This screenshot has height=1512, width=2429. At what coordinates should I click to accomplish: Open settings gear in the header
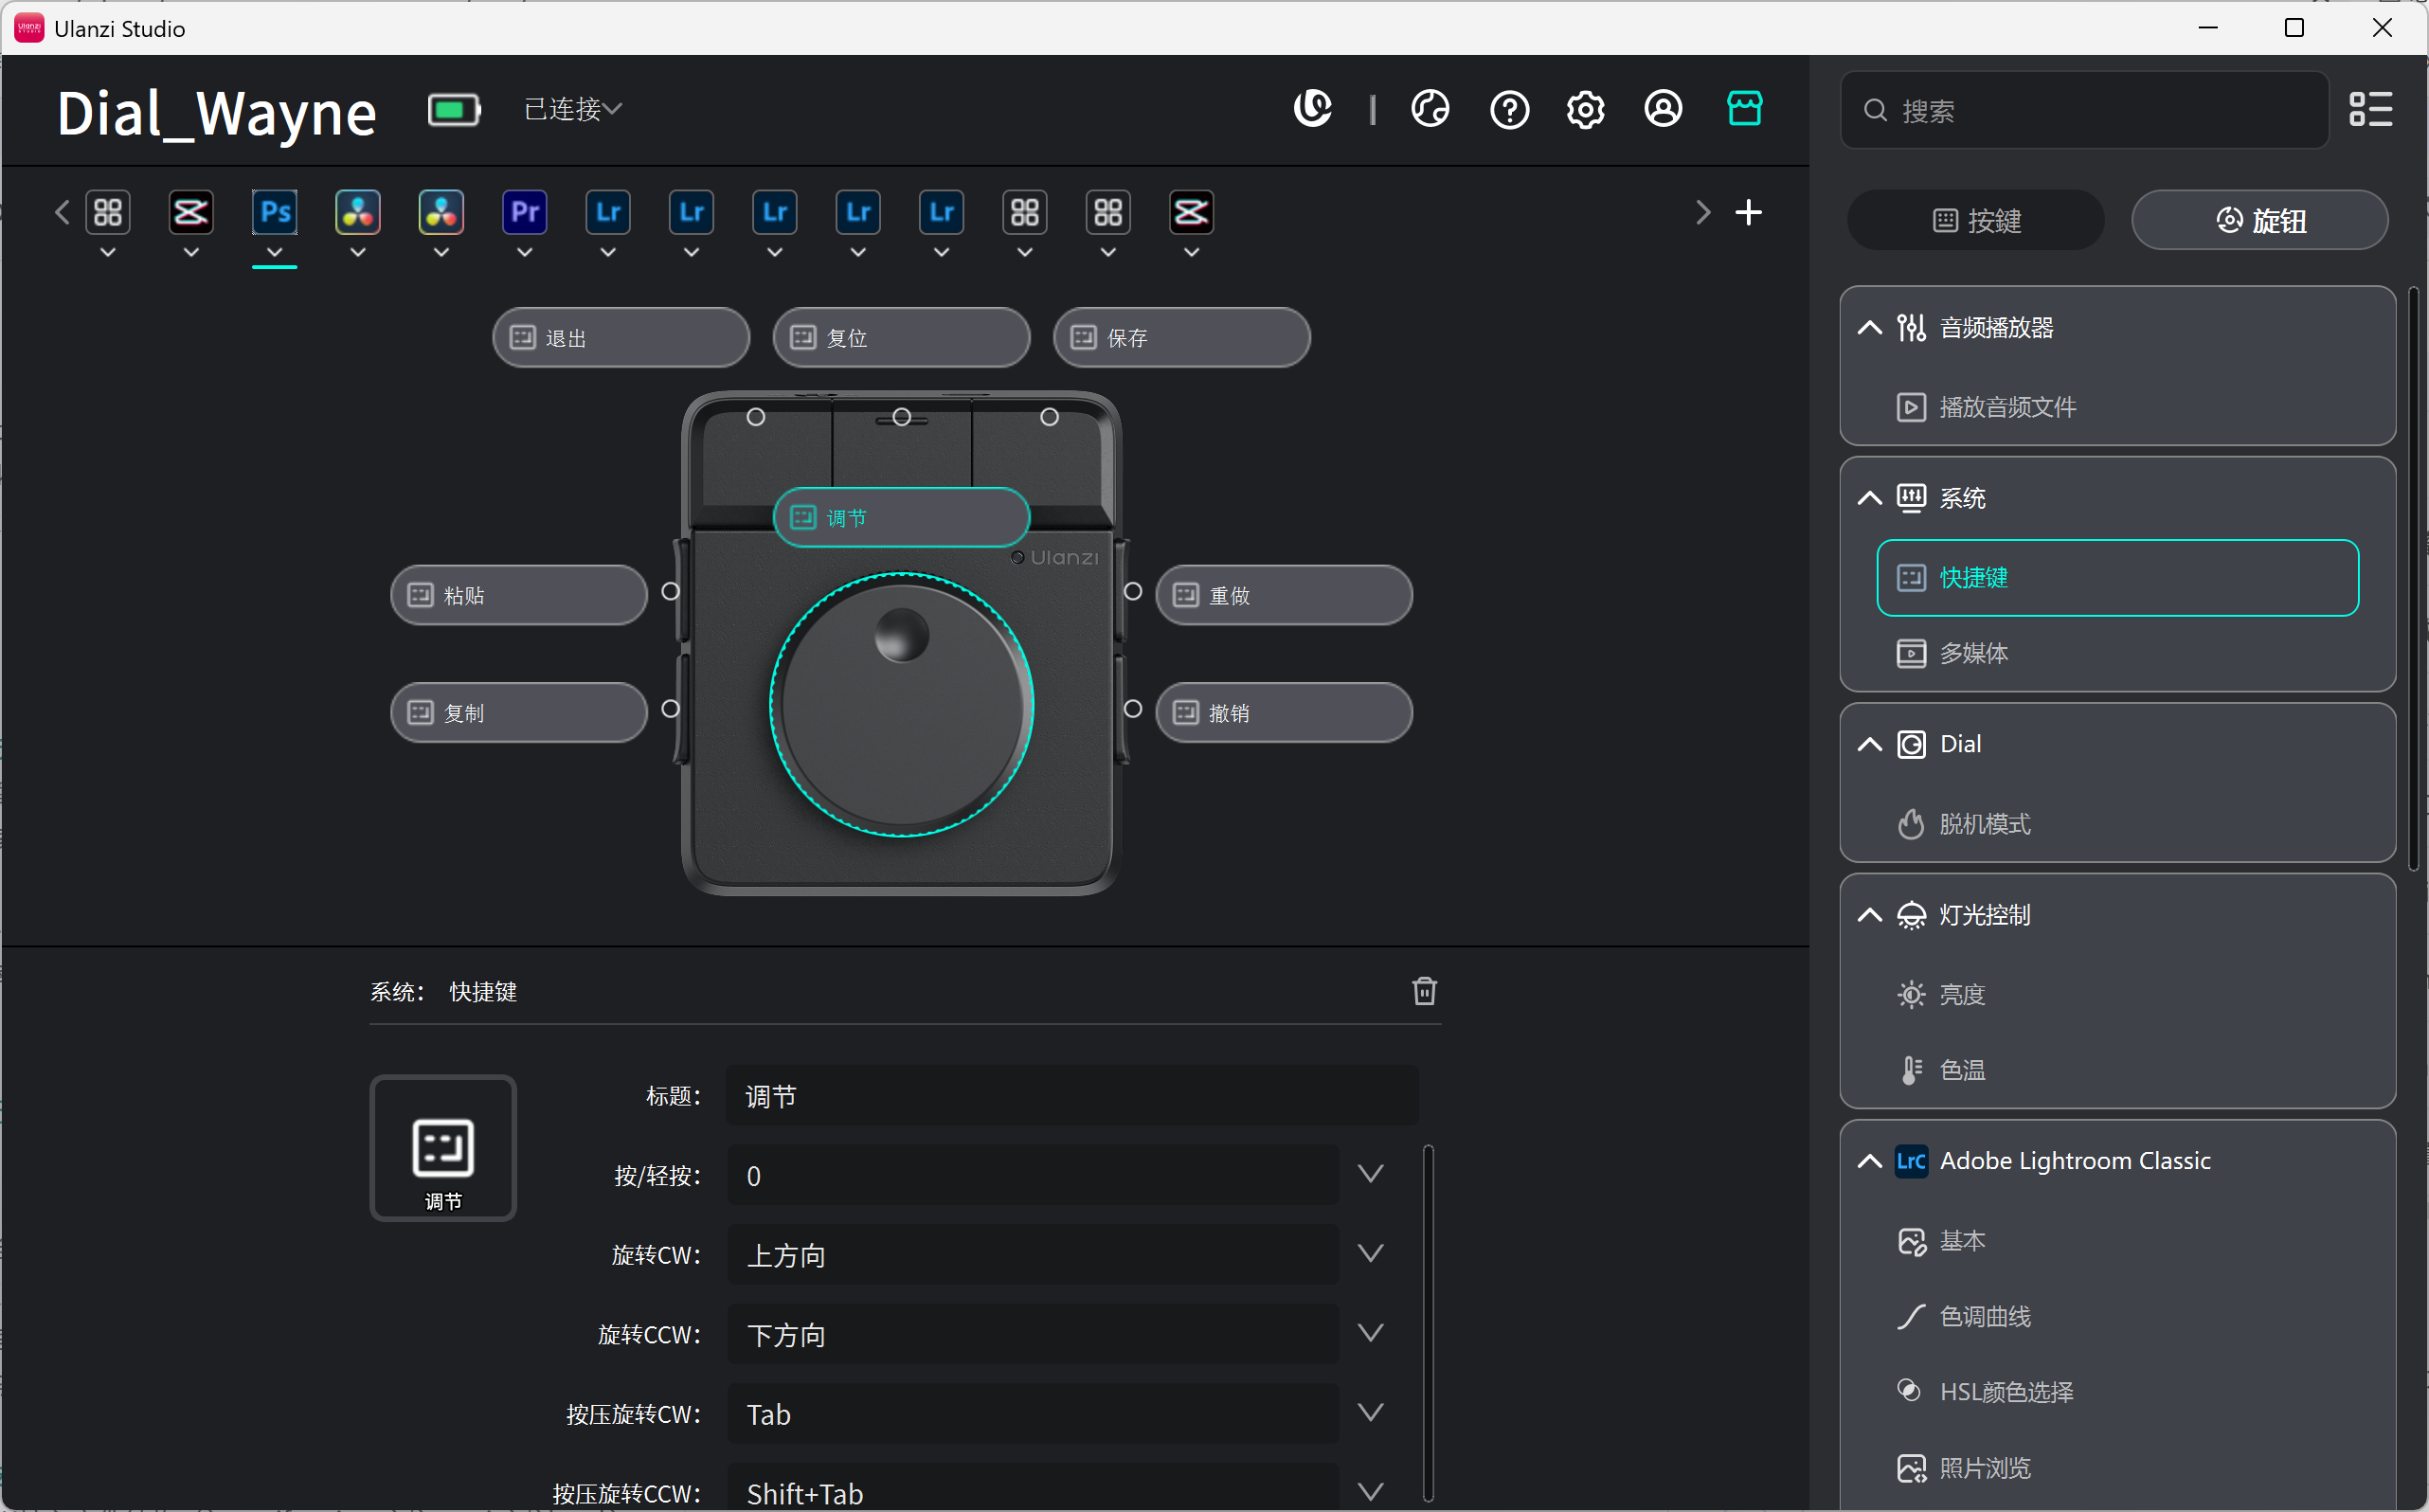(x=1585, y=108)
